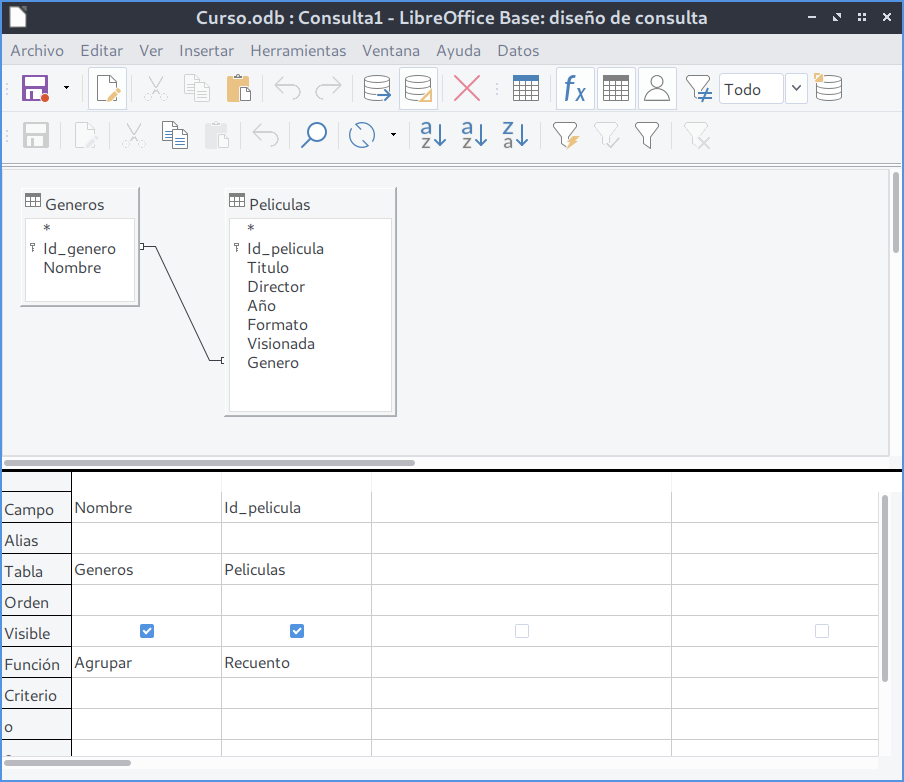The height and width of the screenshot is (782, 904).
Task: Redo the last action
Action: (329, 89)
